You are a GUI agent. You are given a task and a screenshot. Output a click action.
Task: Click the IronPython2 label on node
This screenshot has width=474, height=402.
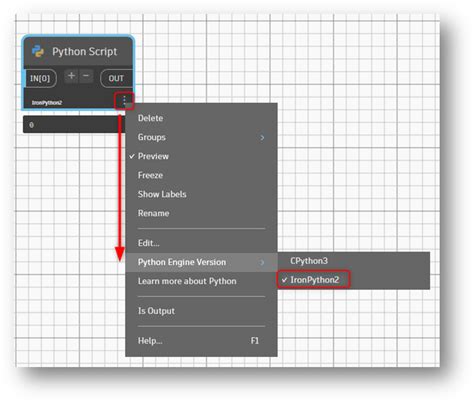point(47,103)
